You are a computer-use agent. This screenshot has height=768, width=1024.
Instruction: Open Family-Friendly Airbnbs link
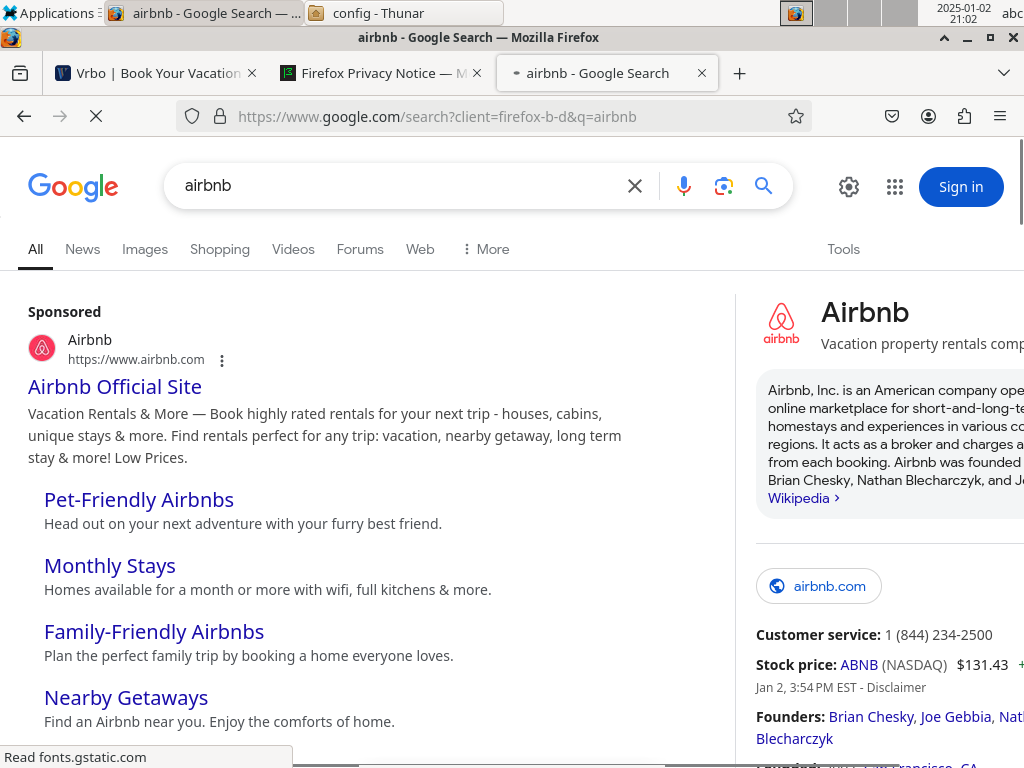(154, 632)
